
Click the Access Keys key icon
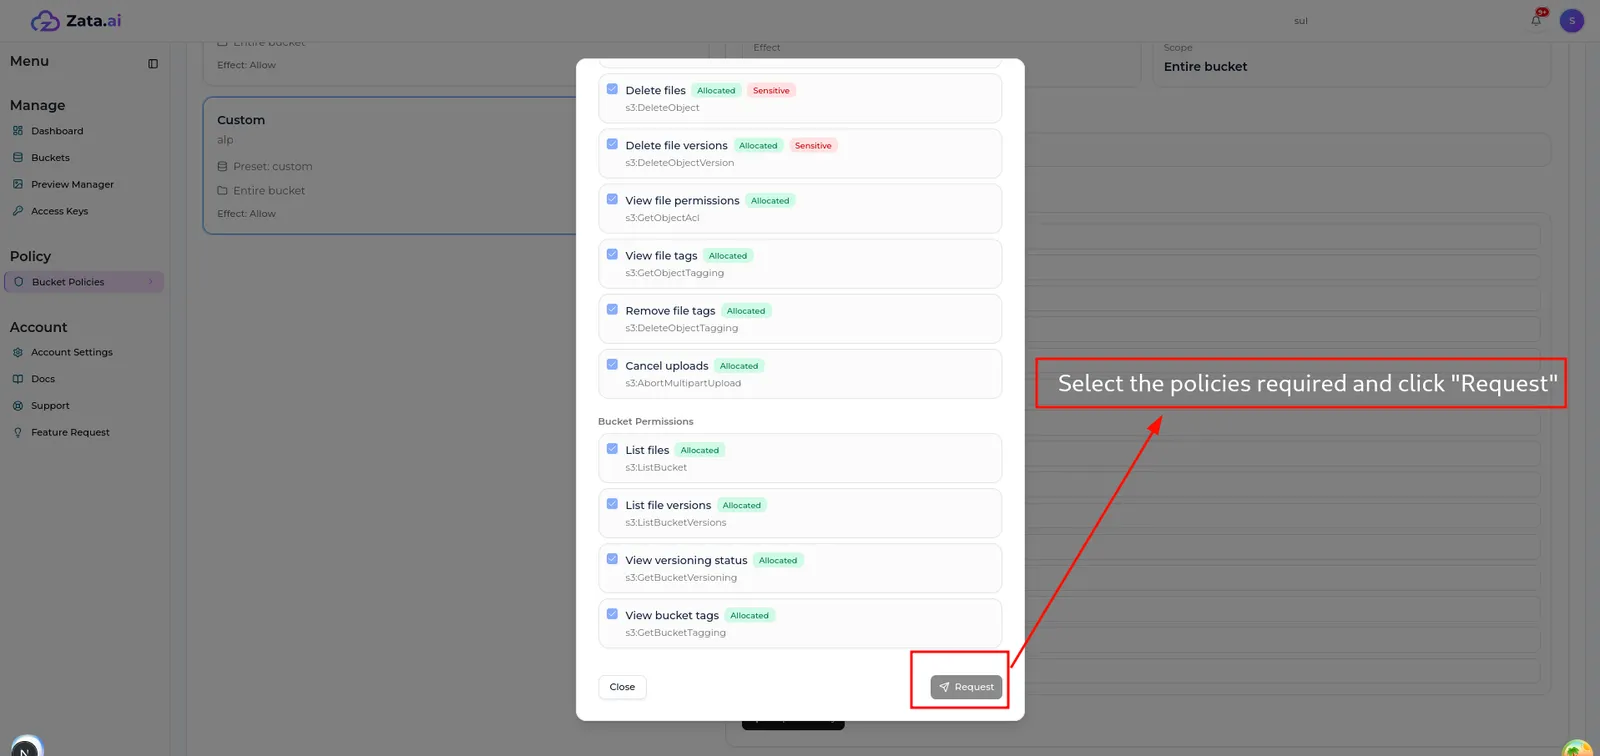(18, 211)
